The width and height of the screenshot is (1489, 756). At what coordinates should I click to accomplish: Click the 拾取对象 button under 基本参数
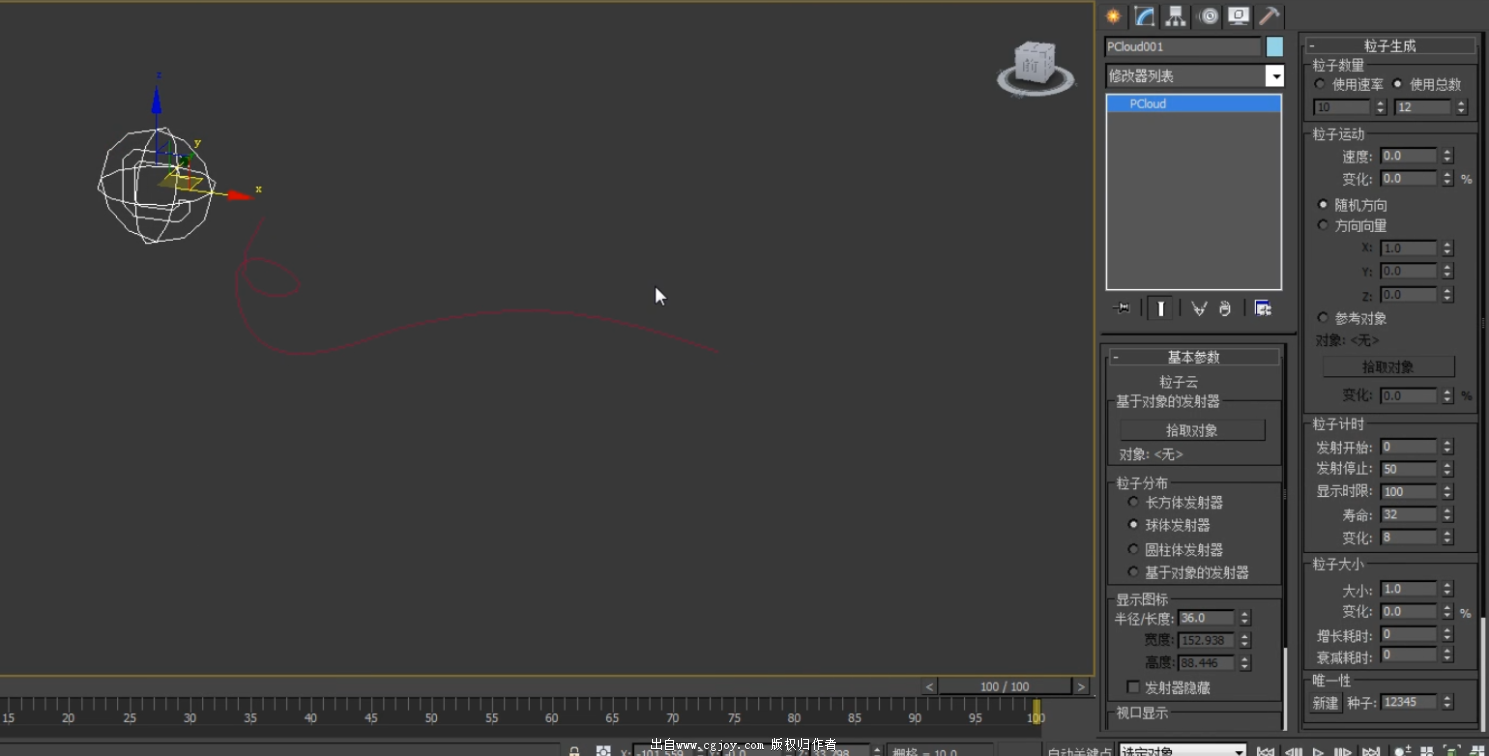point(1192,430)
